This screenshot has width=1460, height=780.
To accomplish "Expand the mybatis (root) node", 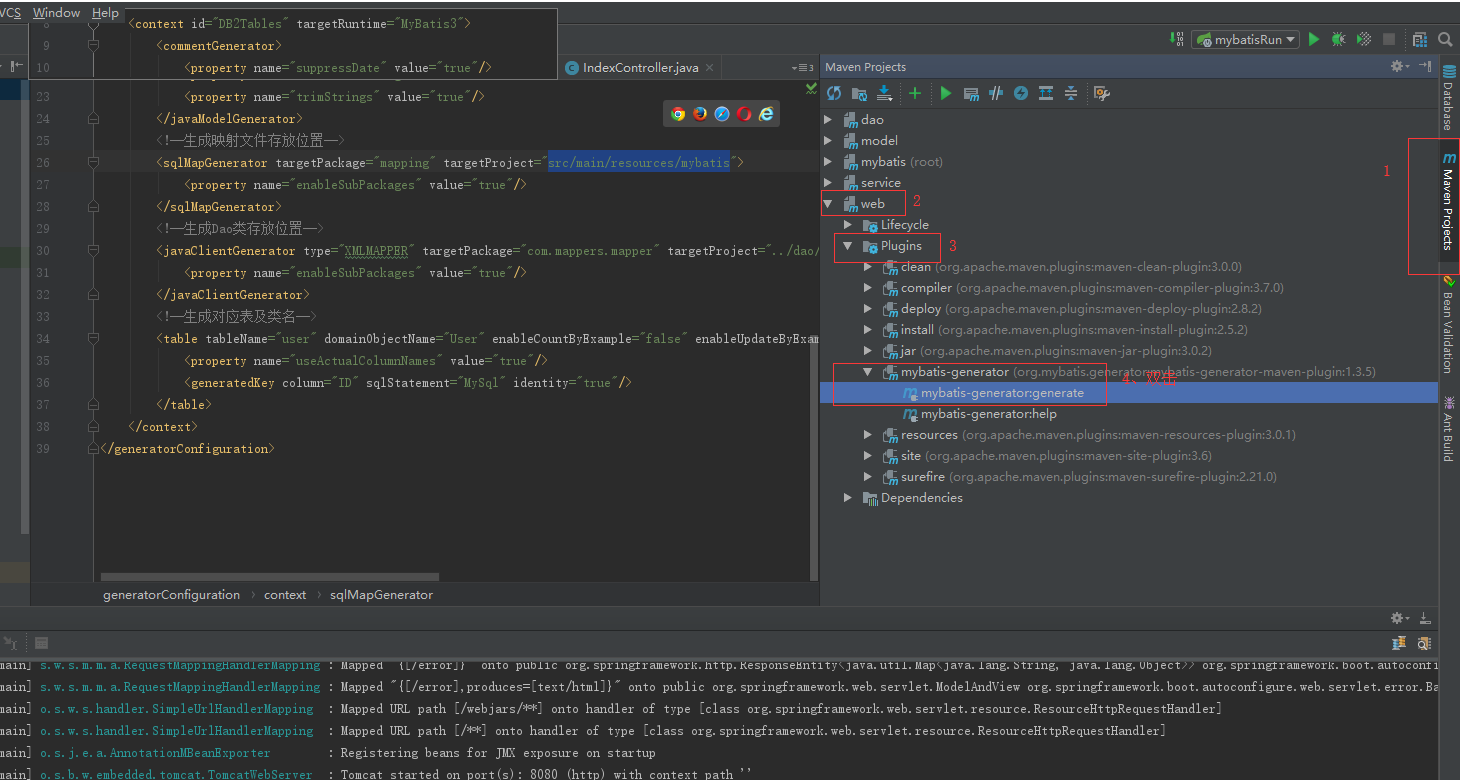I will click(x=827, y=161).
